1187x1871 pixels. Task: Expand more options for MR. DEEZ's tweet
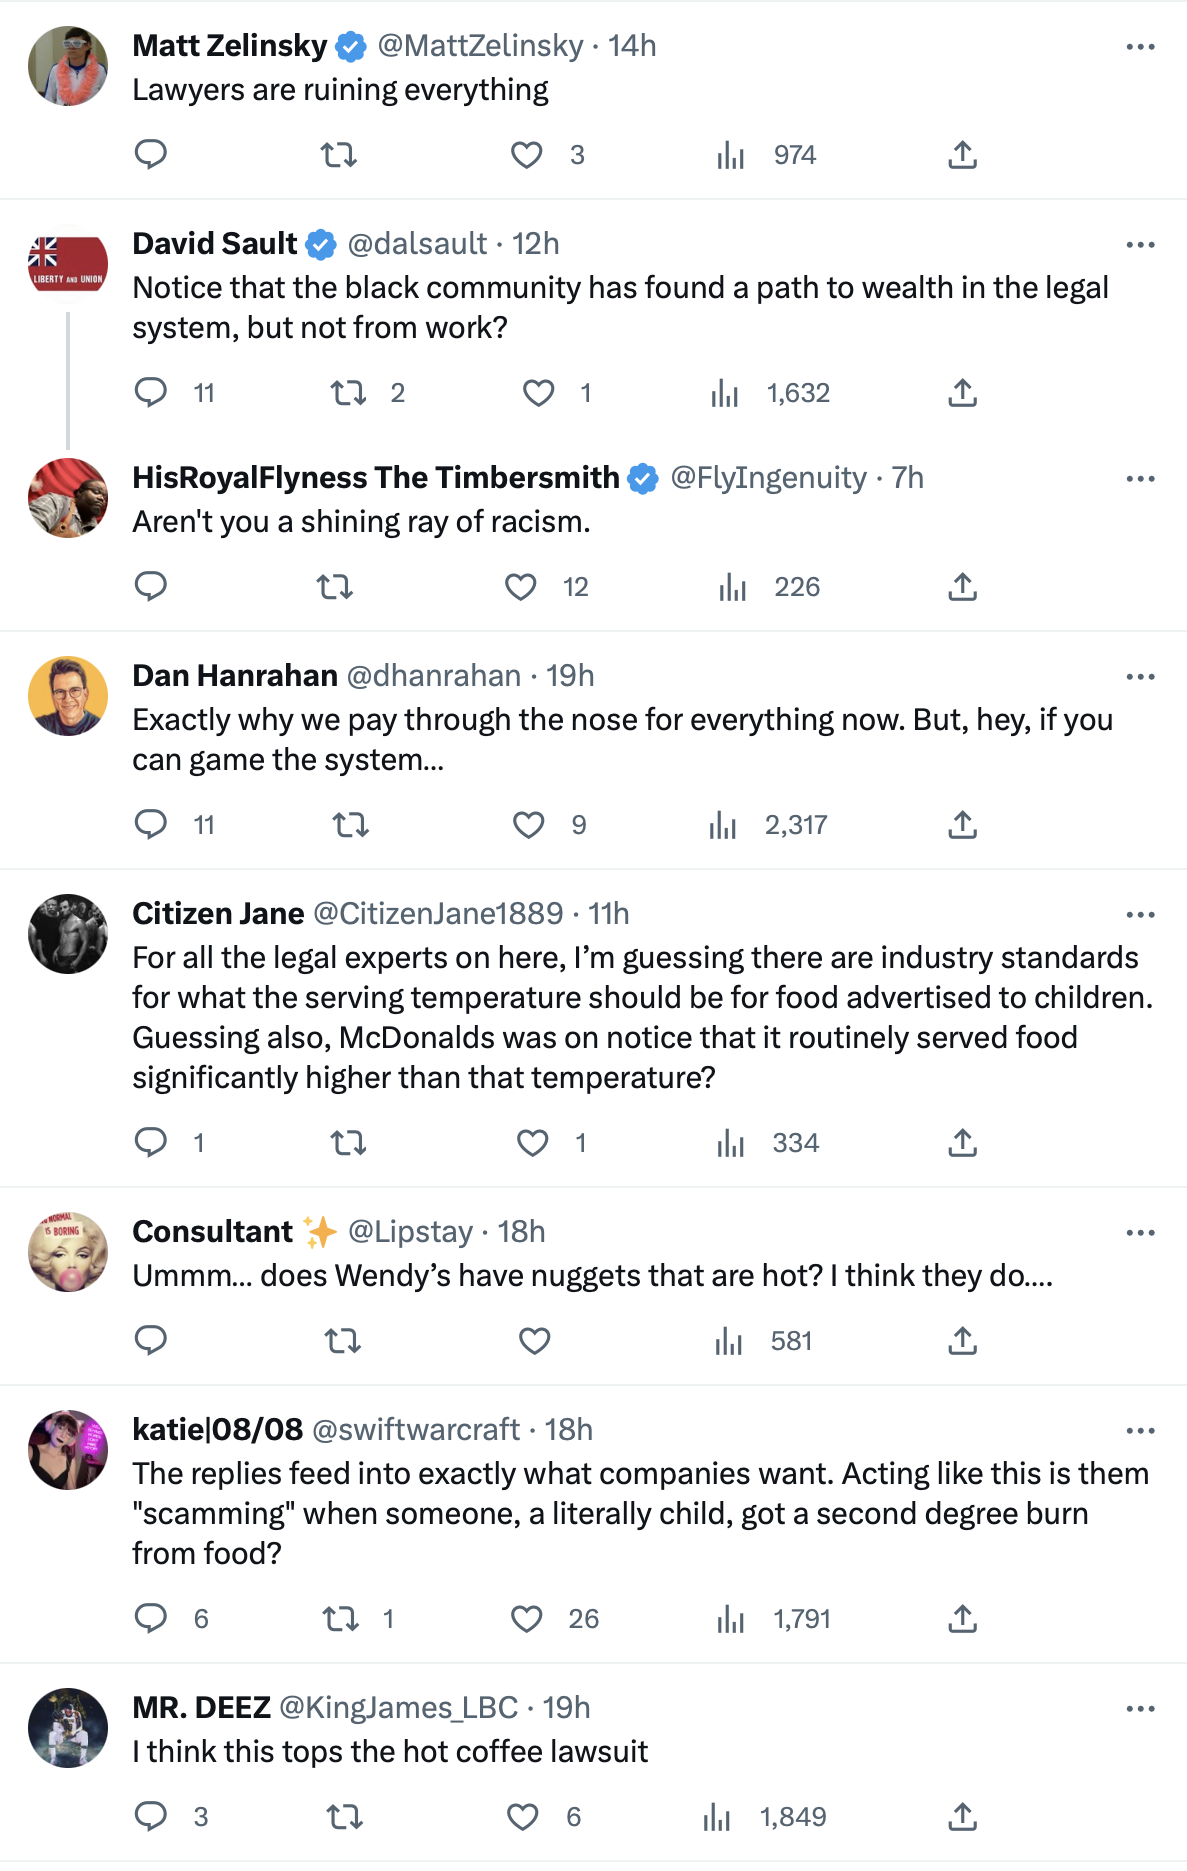[1140, 1709]
